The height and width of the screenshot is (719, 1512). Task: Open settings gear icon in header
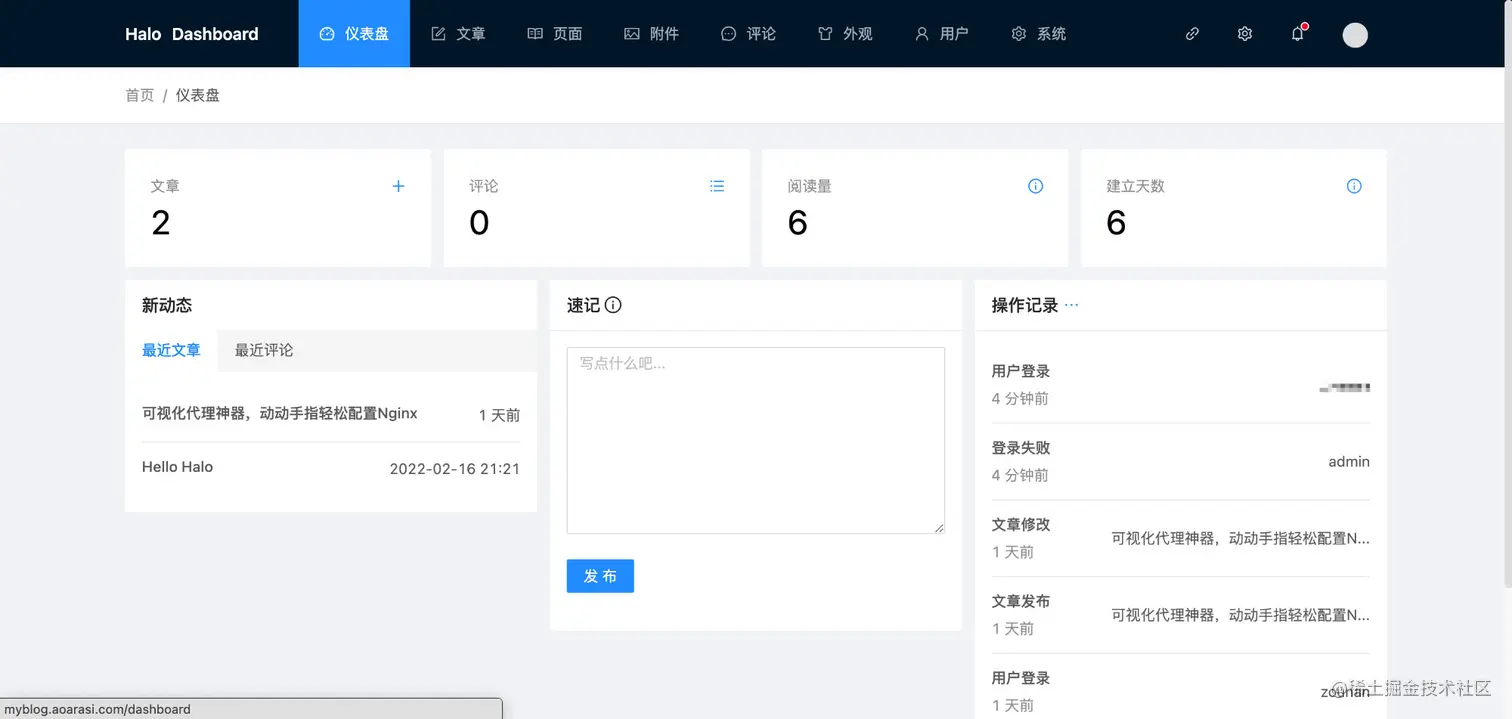[1245, 34]
